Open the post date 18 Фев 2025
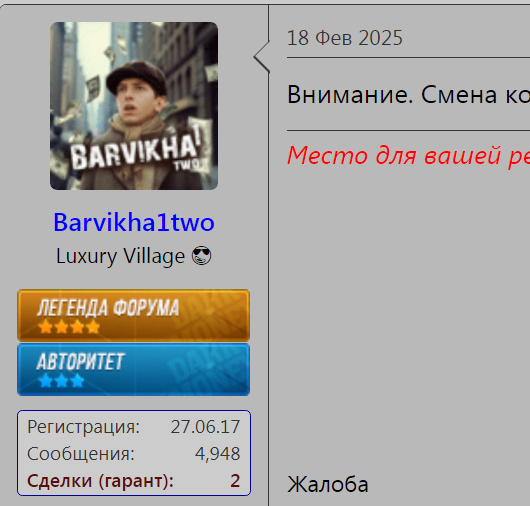Viewport: 530px width, 506px height. coord(345,38)
